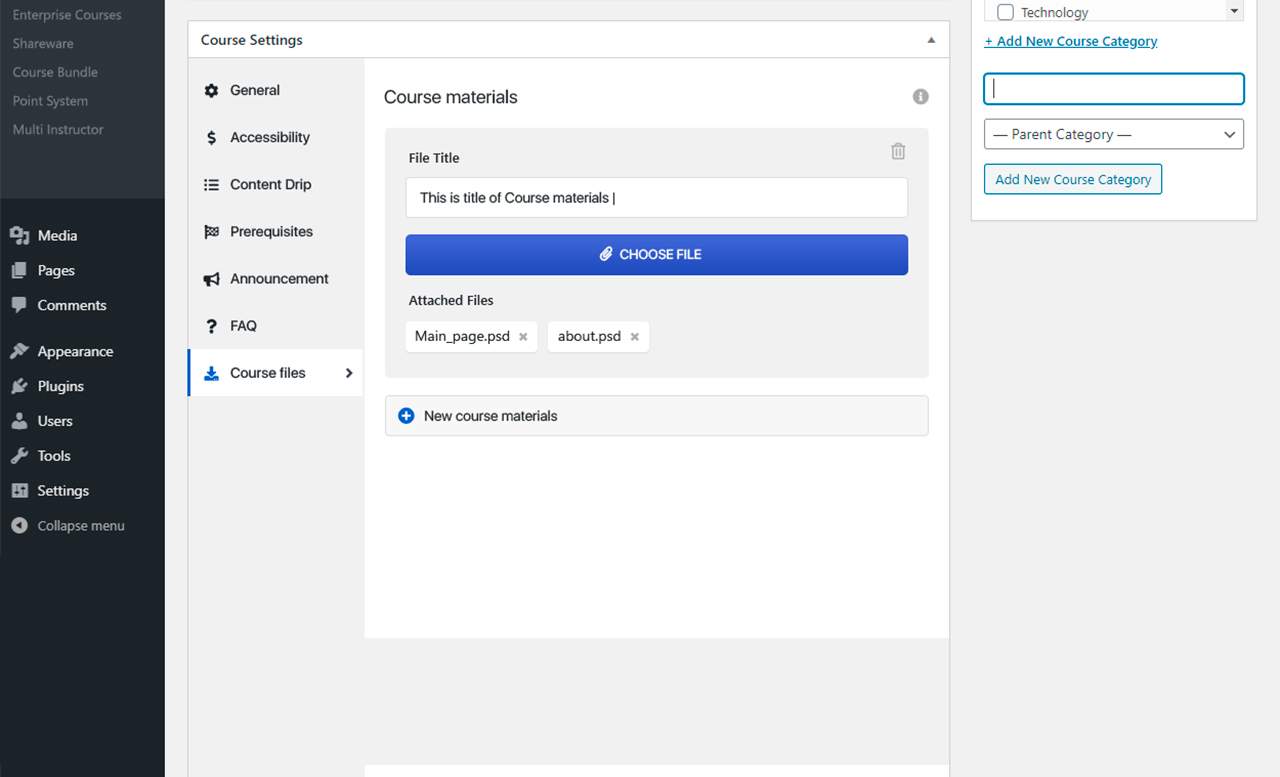This screenshot has height=777, width=1280.
Task: Switch to the Announcement settings tab
Action: (x=279, y=278)
